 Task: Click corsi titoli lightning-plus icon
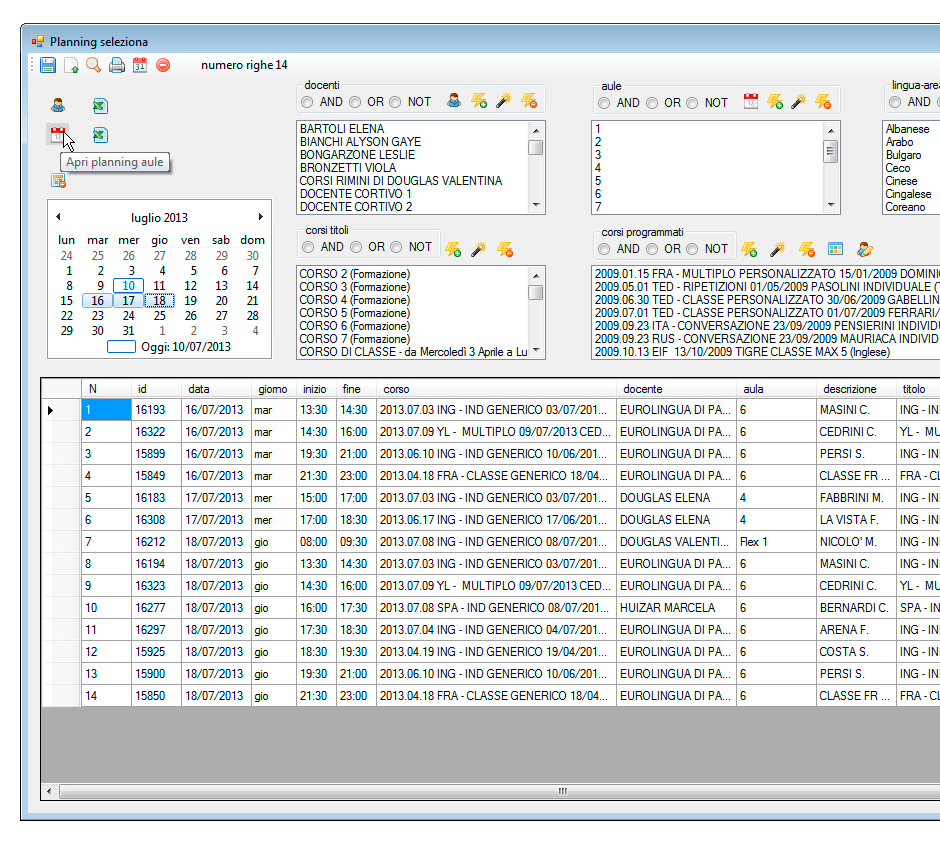[x=453, y=249]
